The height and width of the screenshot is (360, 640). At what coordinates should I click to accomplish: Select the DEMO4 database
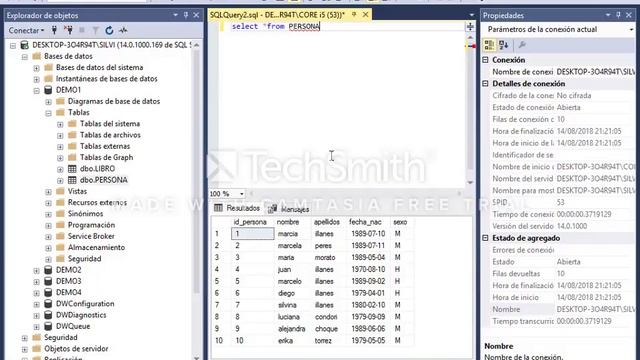69,292
